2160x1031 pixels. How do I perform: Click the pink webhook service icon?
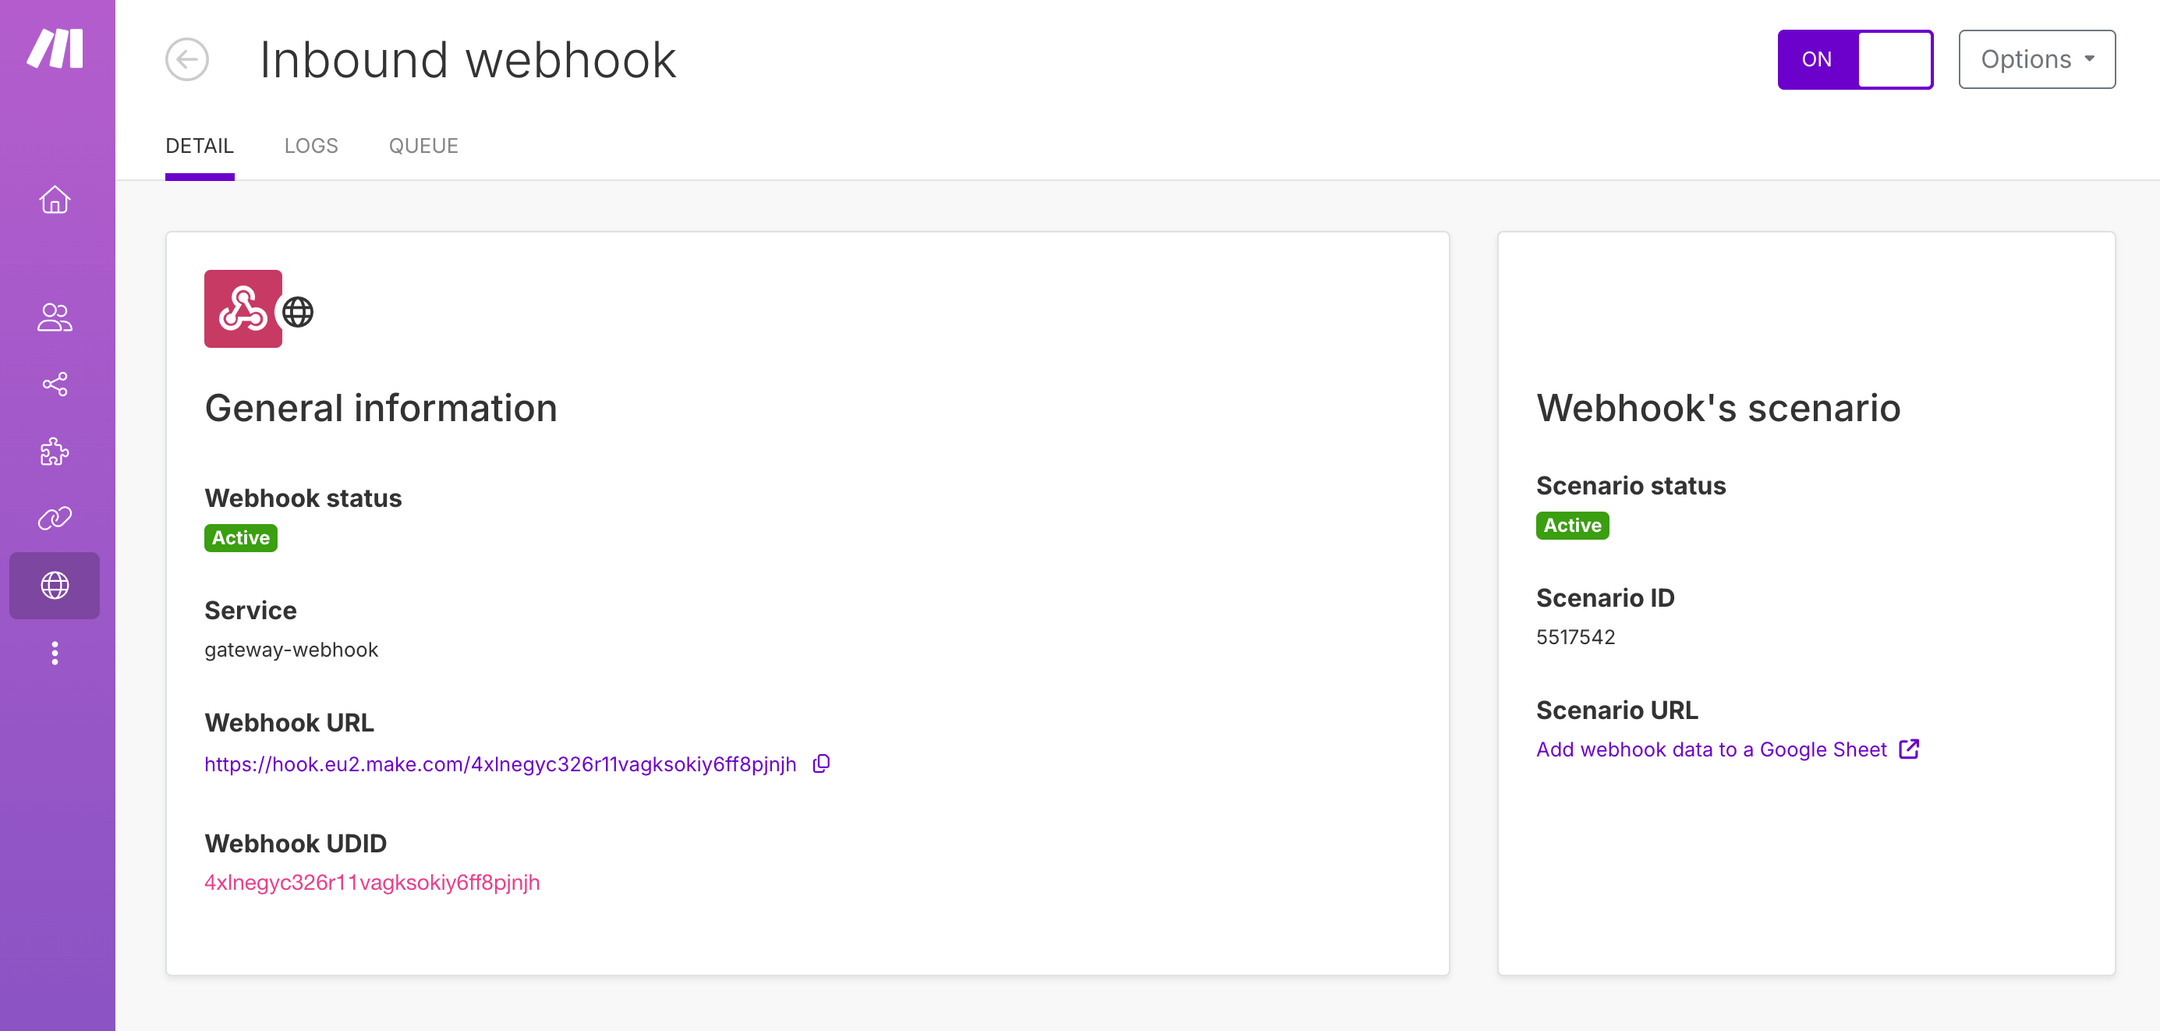241,309
